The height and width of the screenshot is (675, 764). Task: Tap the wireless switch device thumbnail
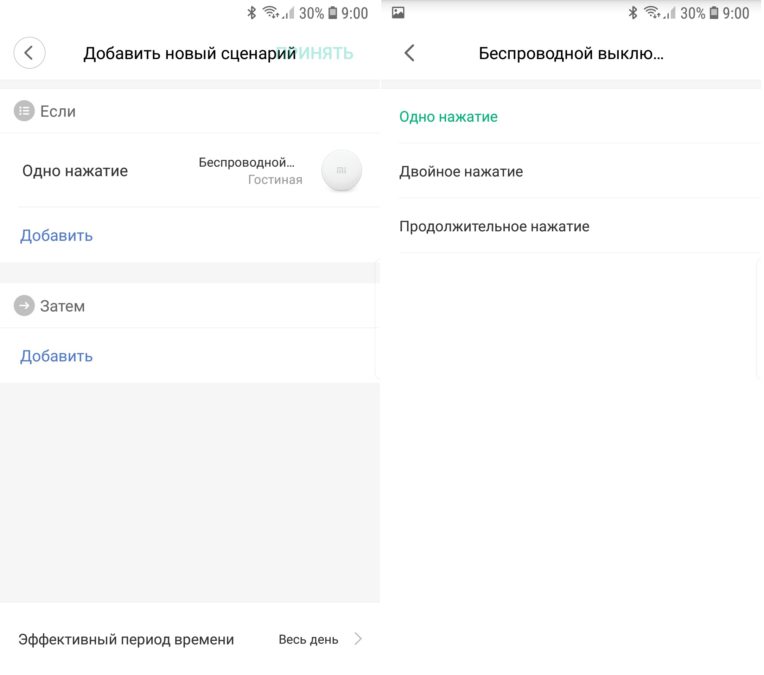click(341, 171)
